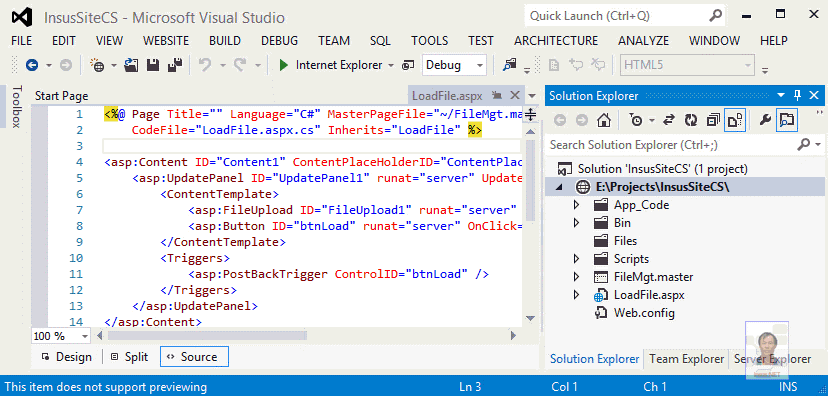This screenshot has height=396, width=828.
Task: Toggle pin on LoadFile.aspx tab
Action: coord(496,96)
